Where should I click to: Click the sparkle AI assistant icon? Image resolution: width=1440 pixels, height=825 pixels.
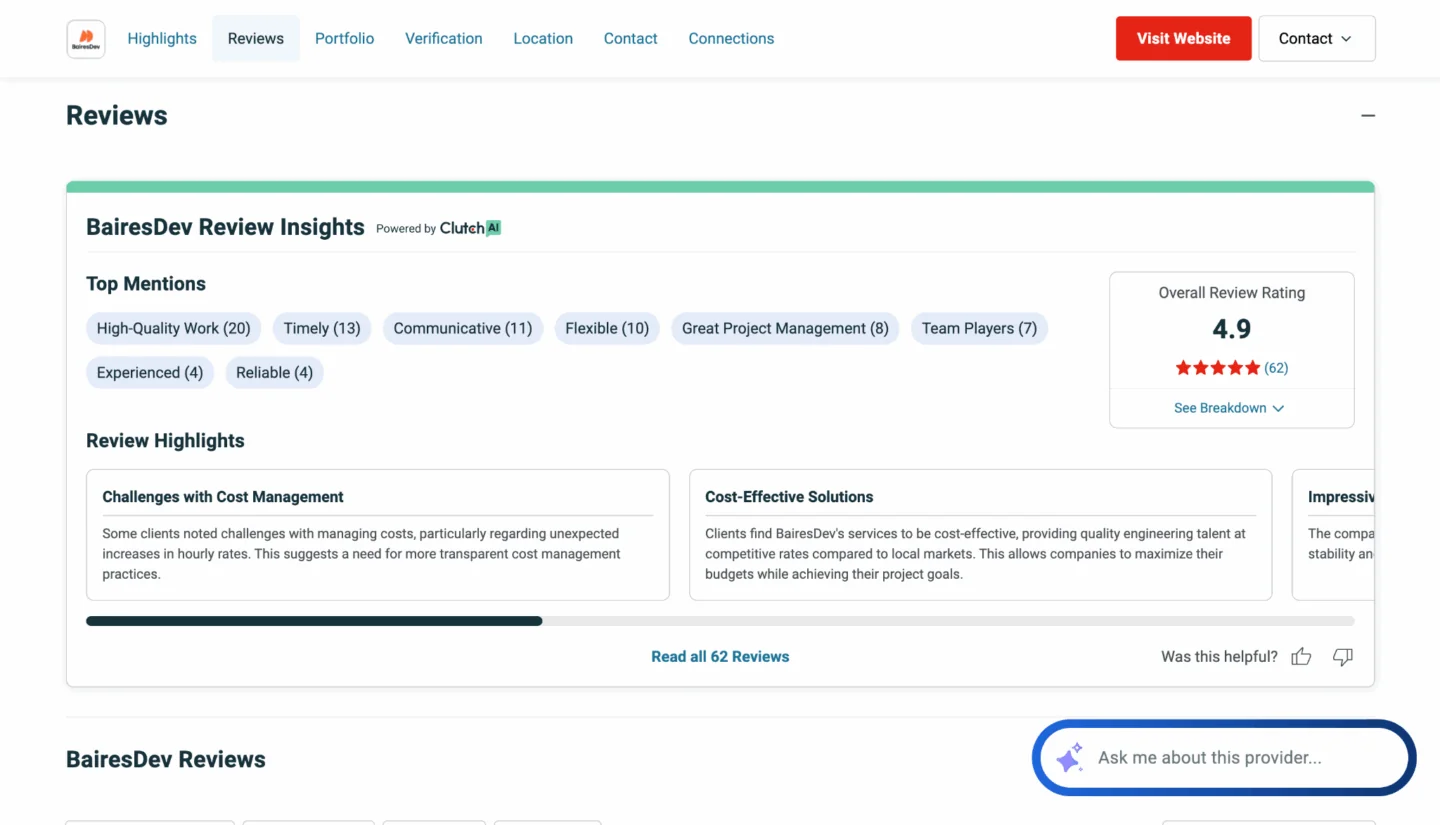click(x=1069, y=758)
